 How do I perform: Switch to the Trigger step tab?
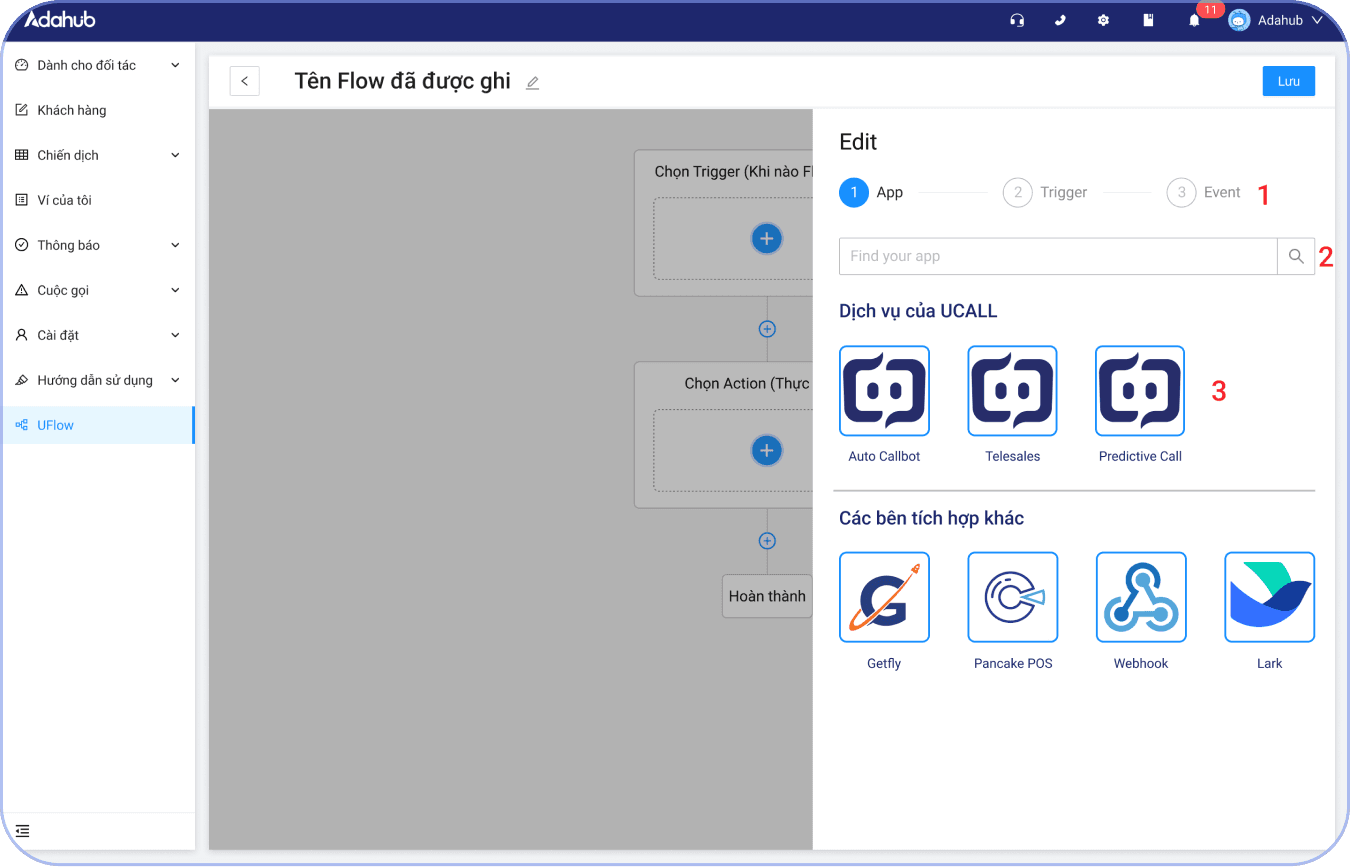click(x=1045, y=192)
